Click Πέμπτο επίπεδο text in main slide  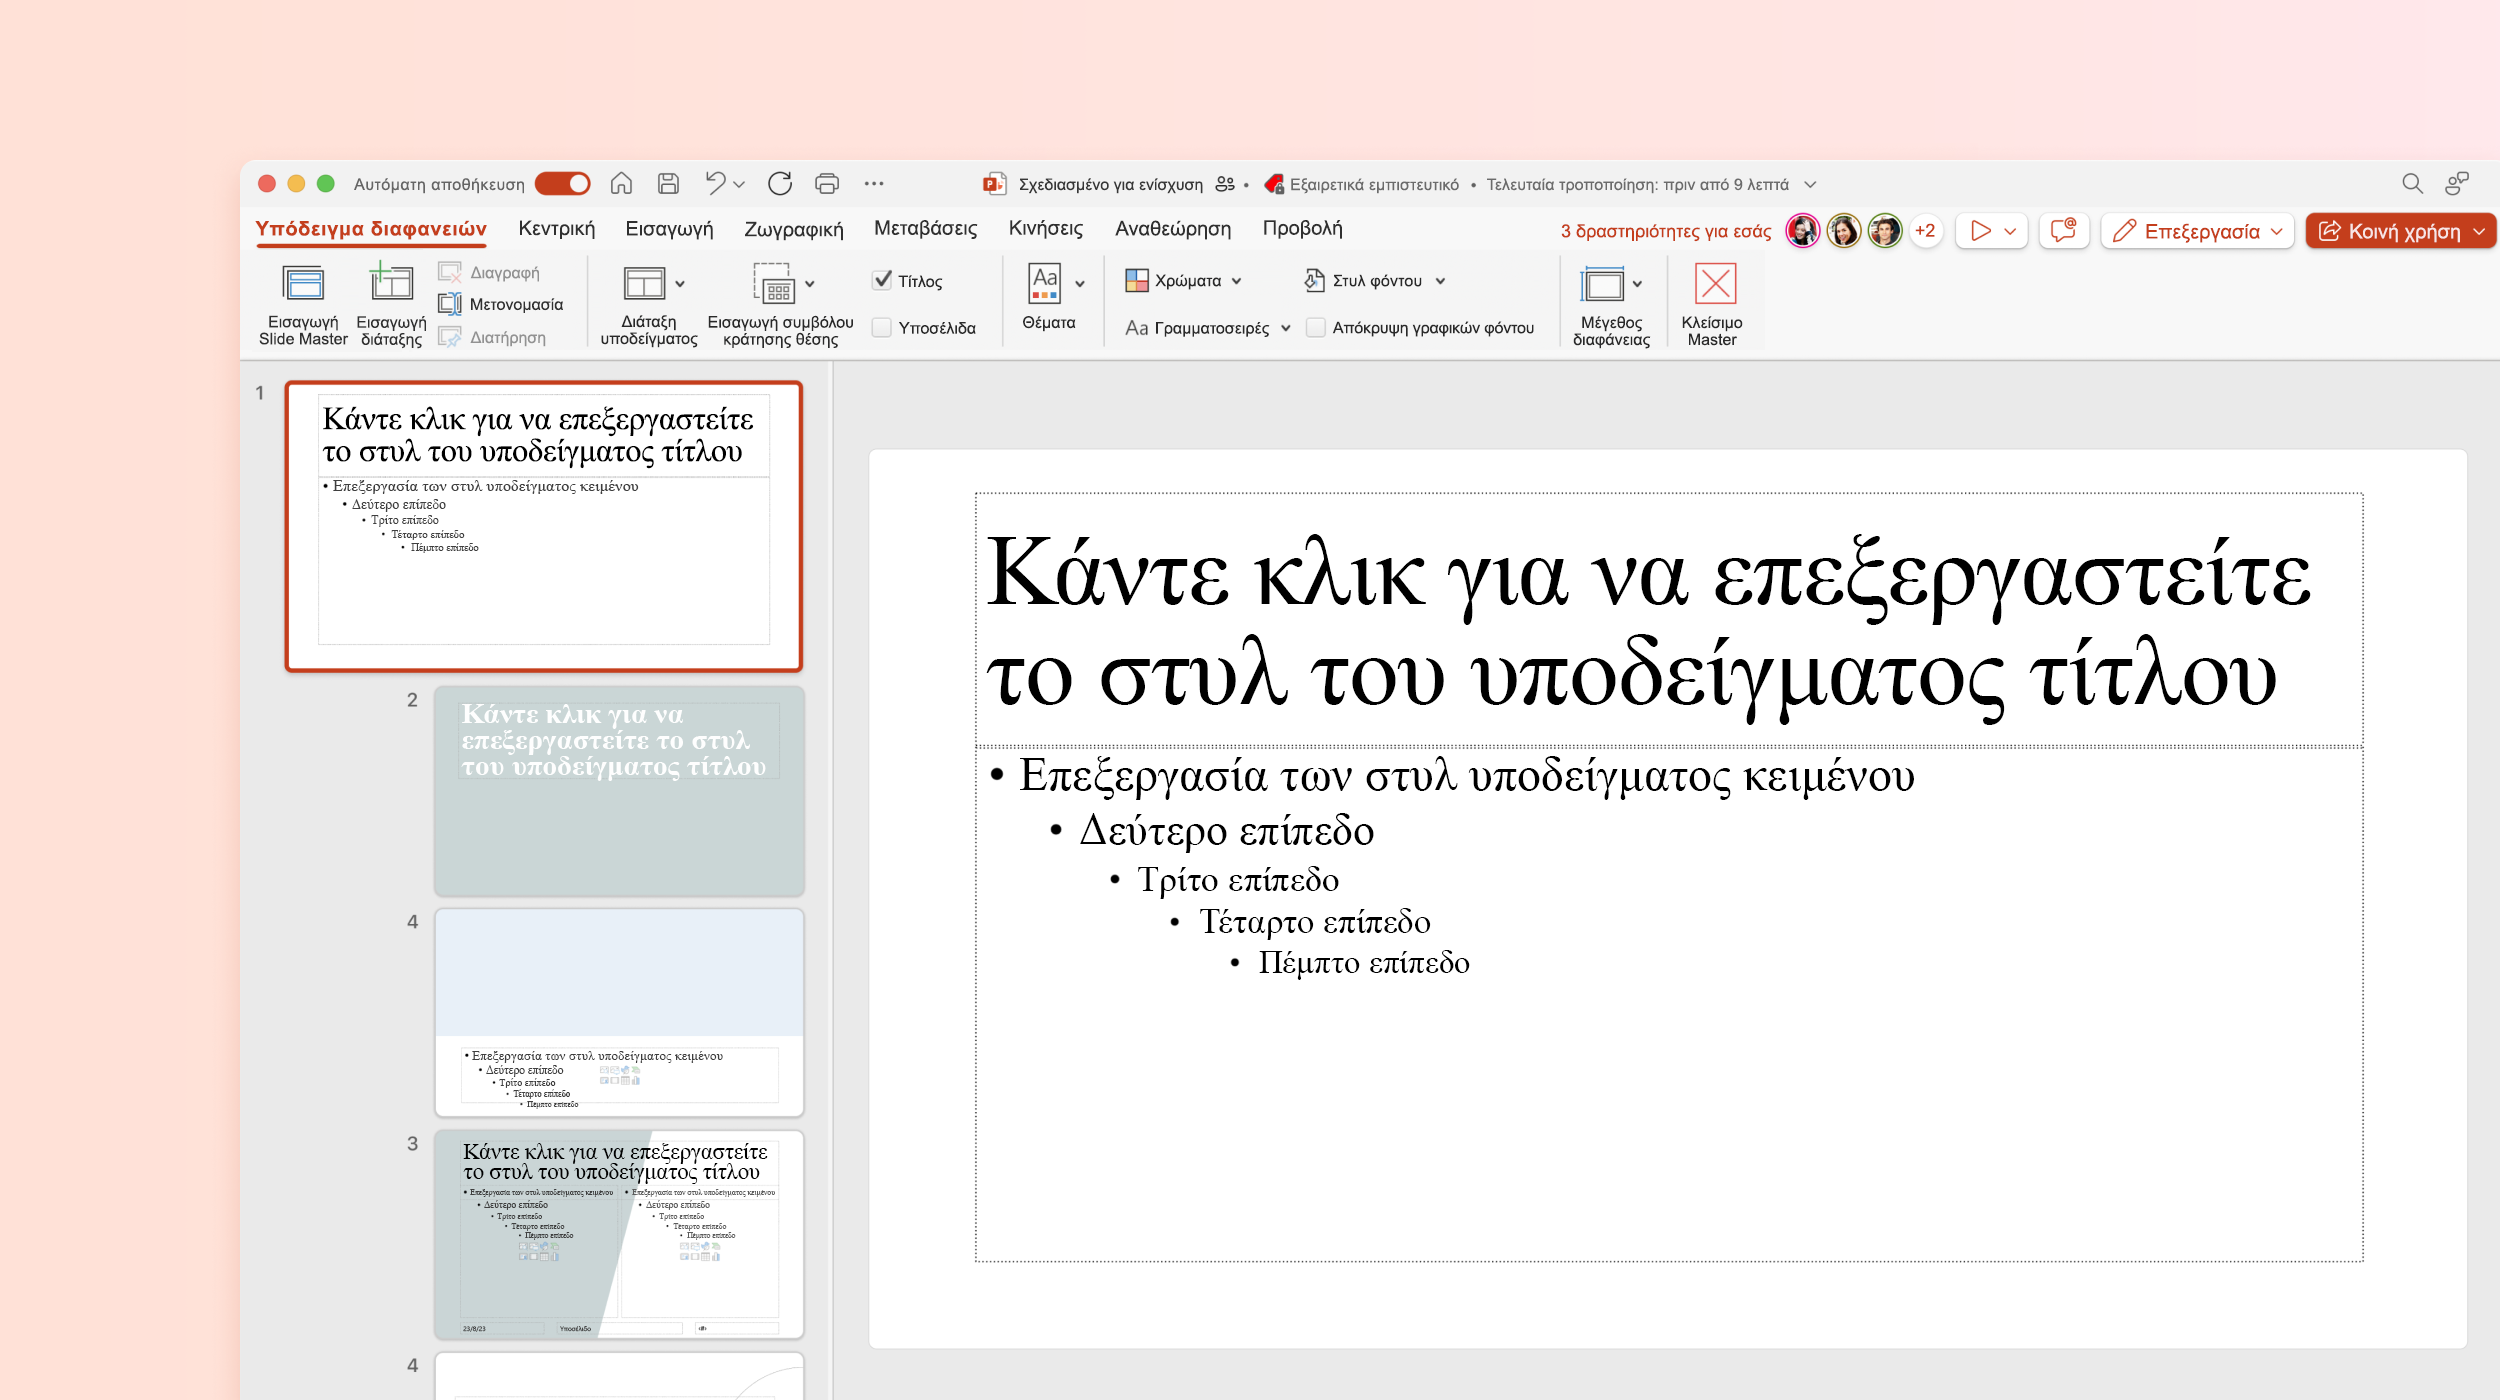click(x=1363, y=962)
